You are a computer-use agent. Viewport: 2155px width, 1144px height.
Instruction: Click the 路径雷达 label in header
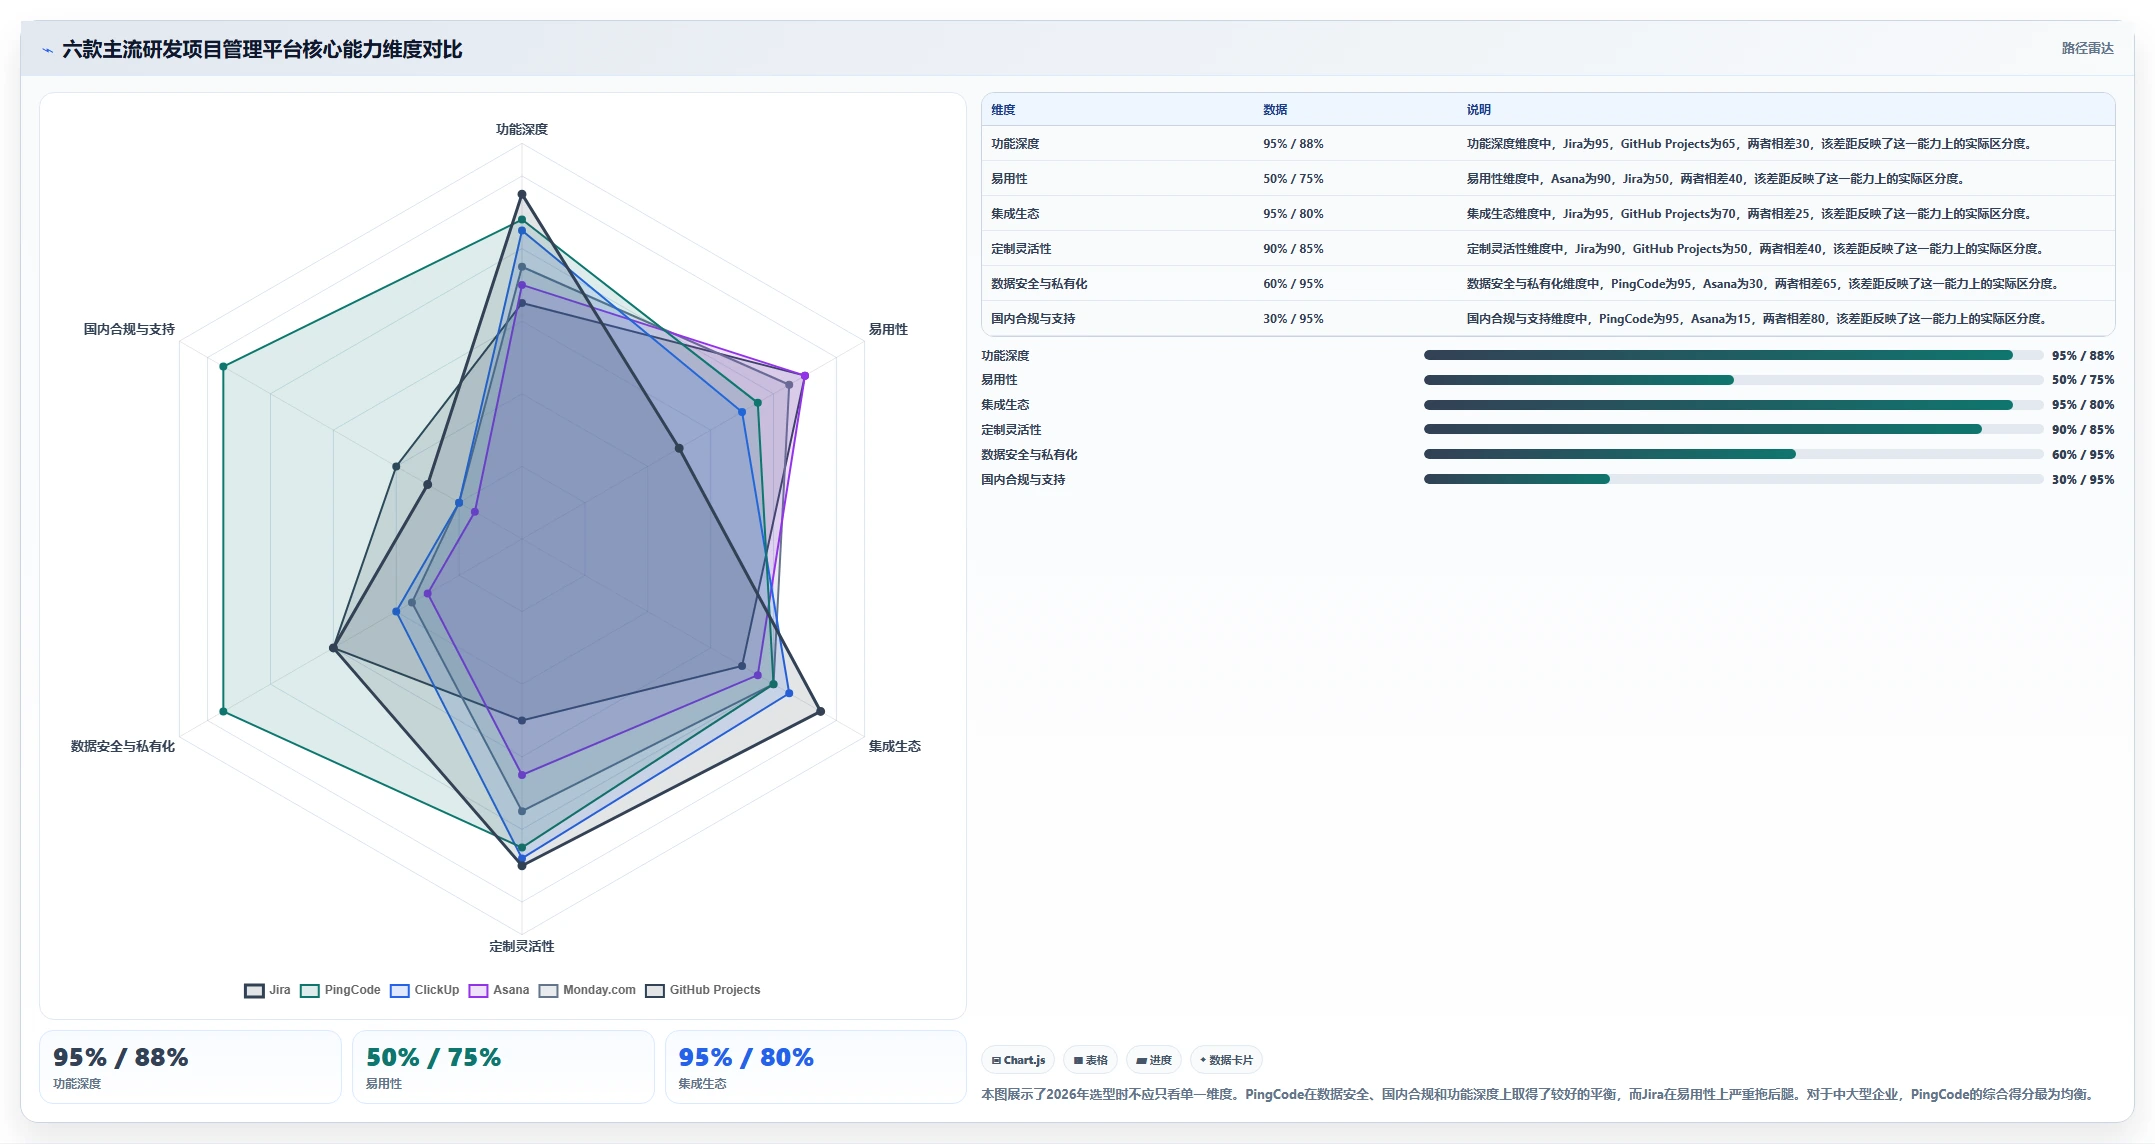[x=2087, y=48]
